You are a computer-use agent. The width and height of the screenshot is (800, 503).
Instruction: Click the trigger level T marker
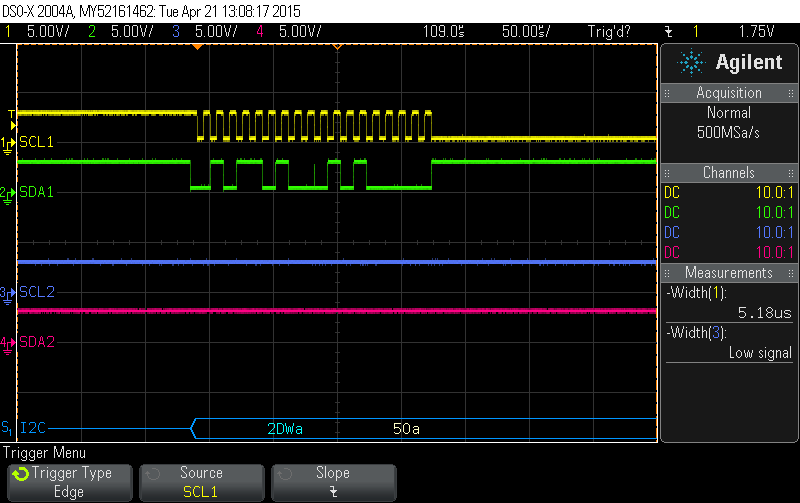point(12,114)
